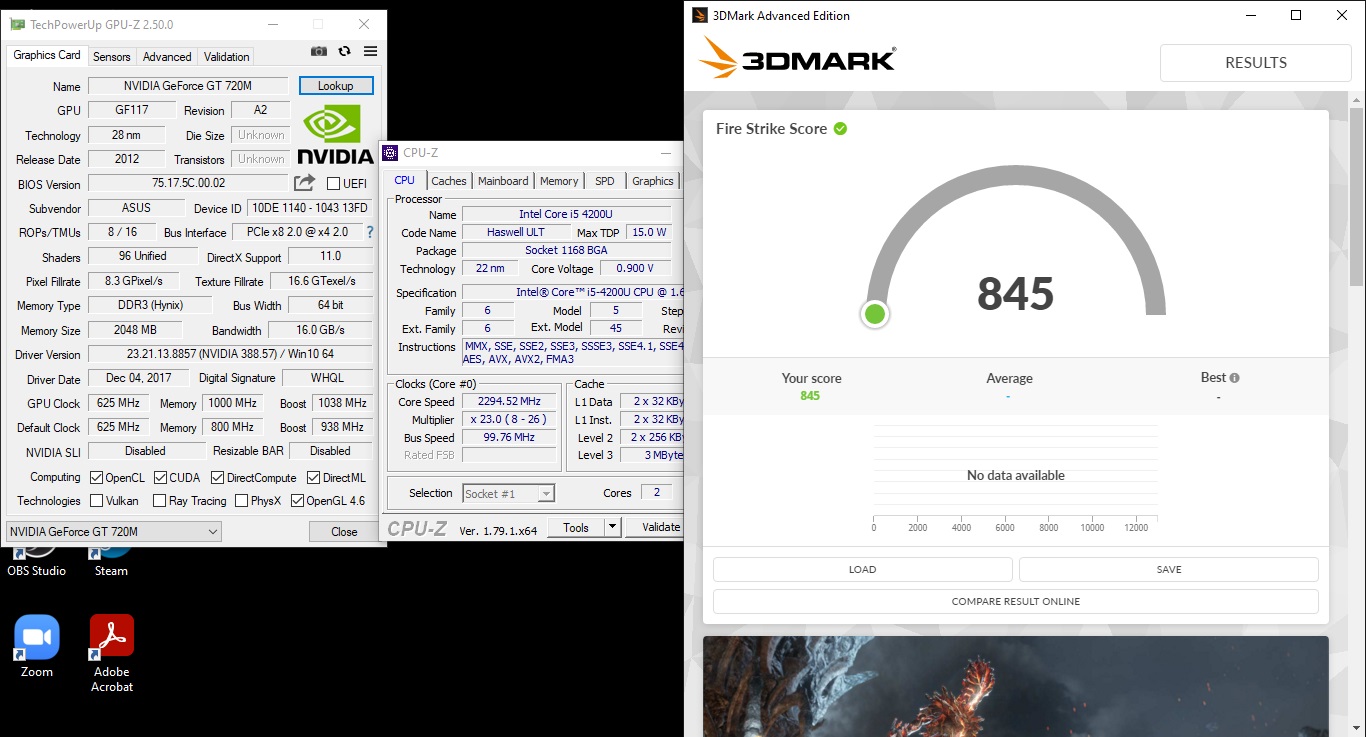Click the green dot on the score gauge
The image size is (1366, 737).
pyautogui.click(x=875, y=314)
